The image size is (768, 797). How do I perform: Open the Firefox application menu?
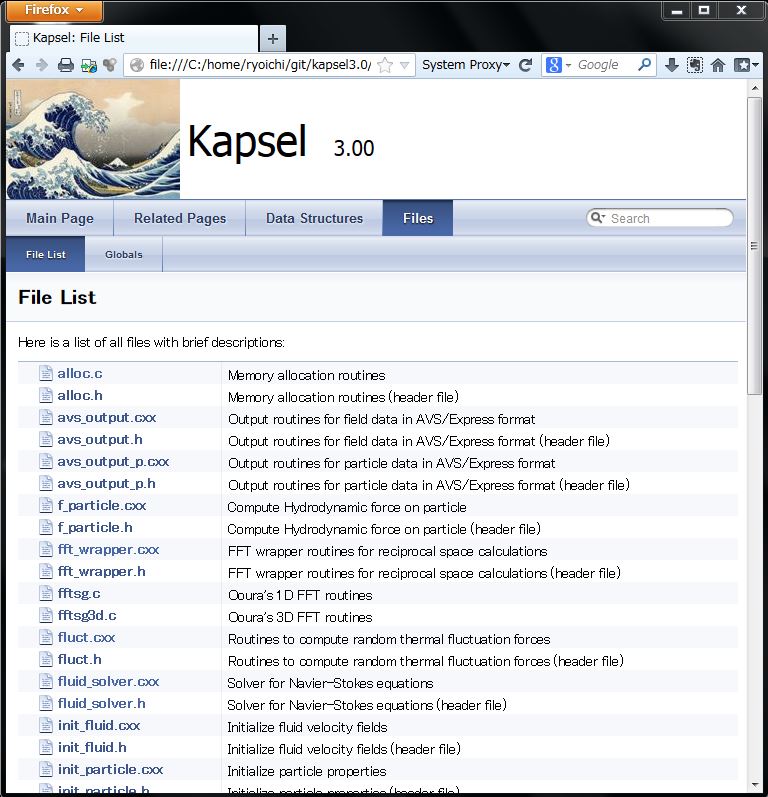pos(52,10)
